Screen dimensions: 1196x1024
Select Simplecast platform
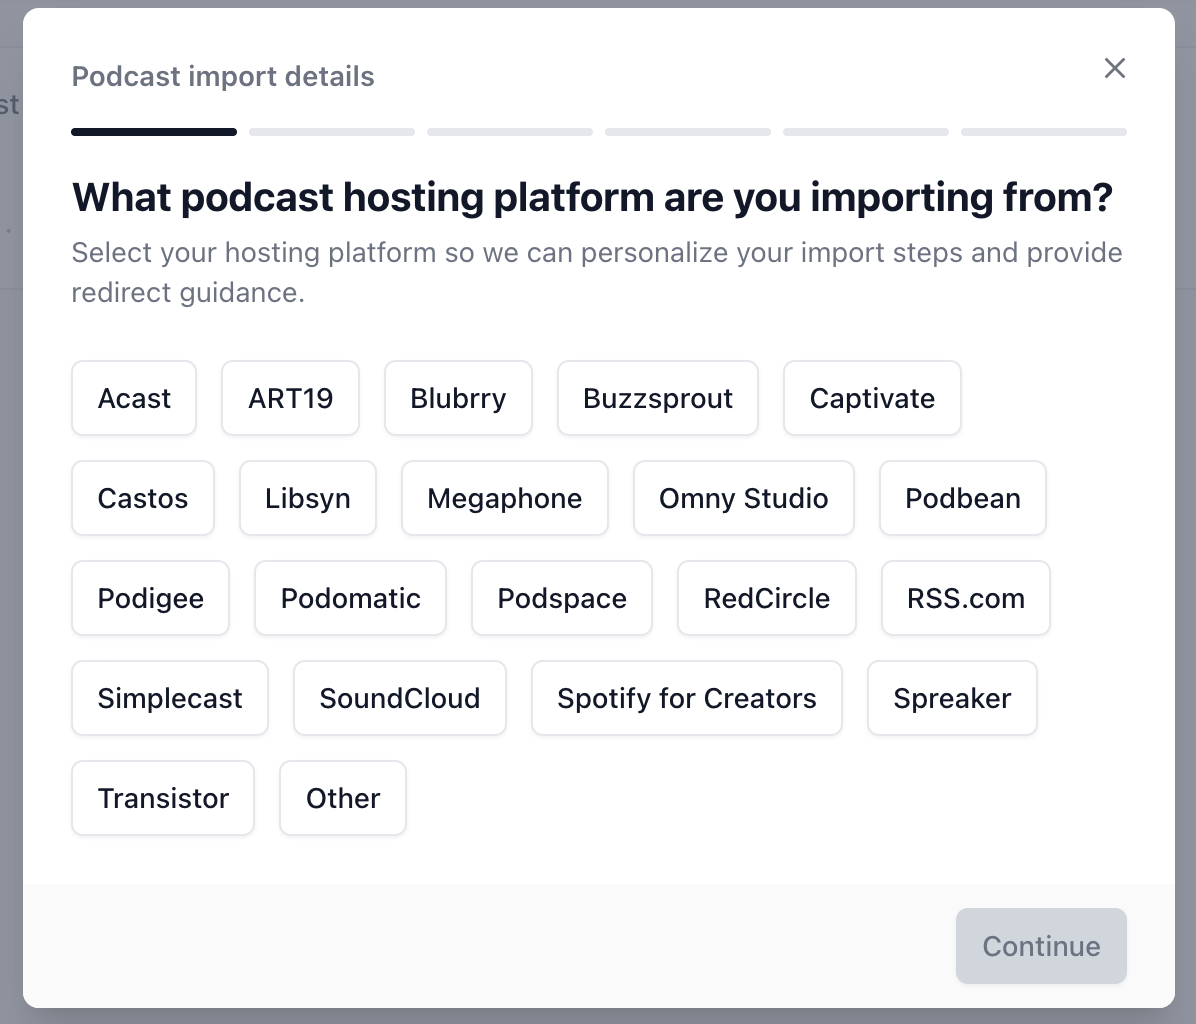(170, 698)
